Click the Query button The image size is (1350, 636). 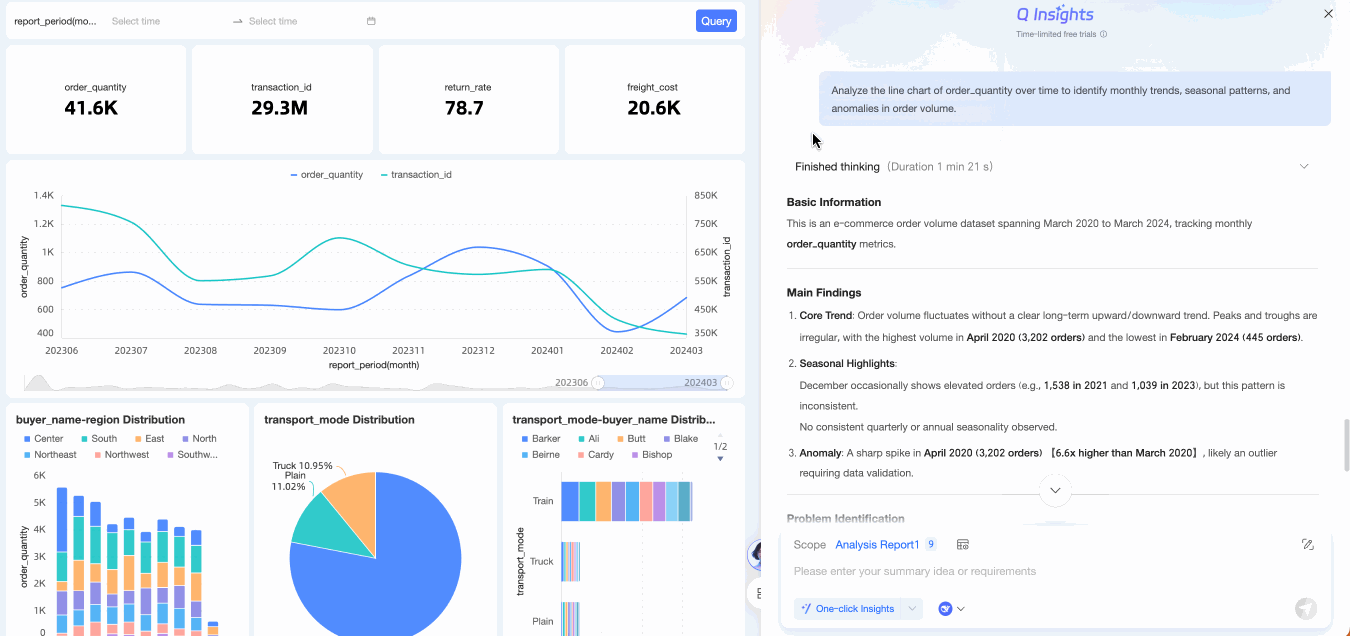tap(716, 21)
